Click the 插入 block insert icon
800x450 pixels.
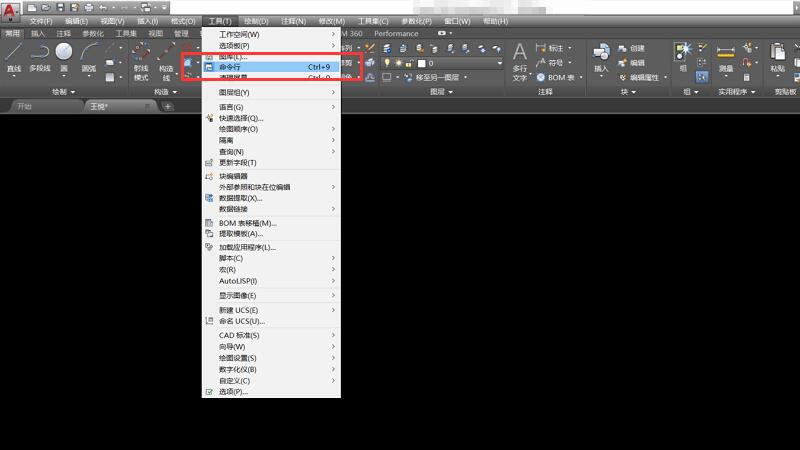pos(601,56)
